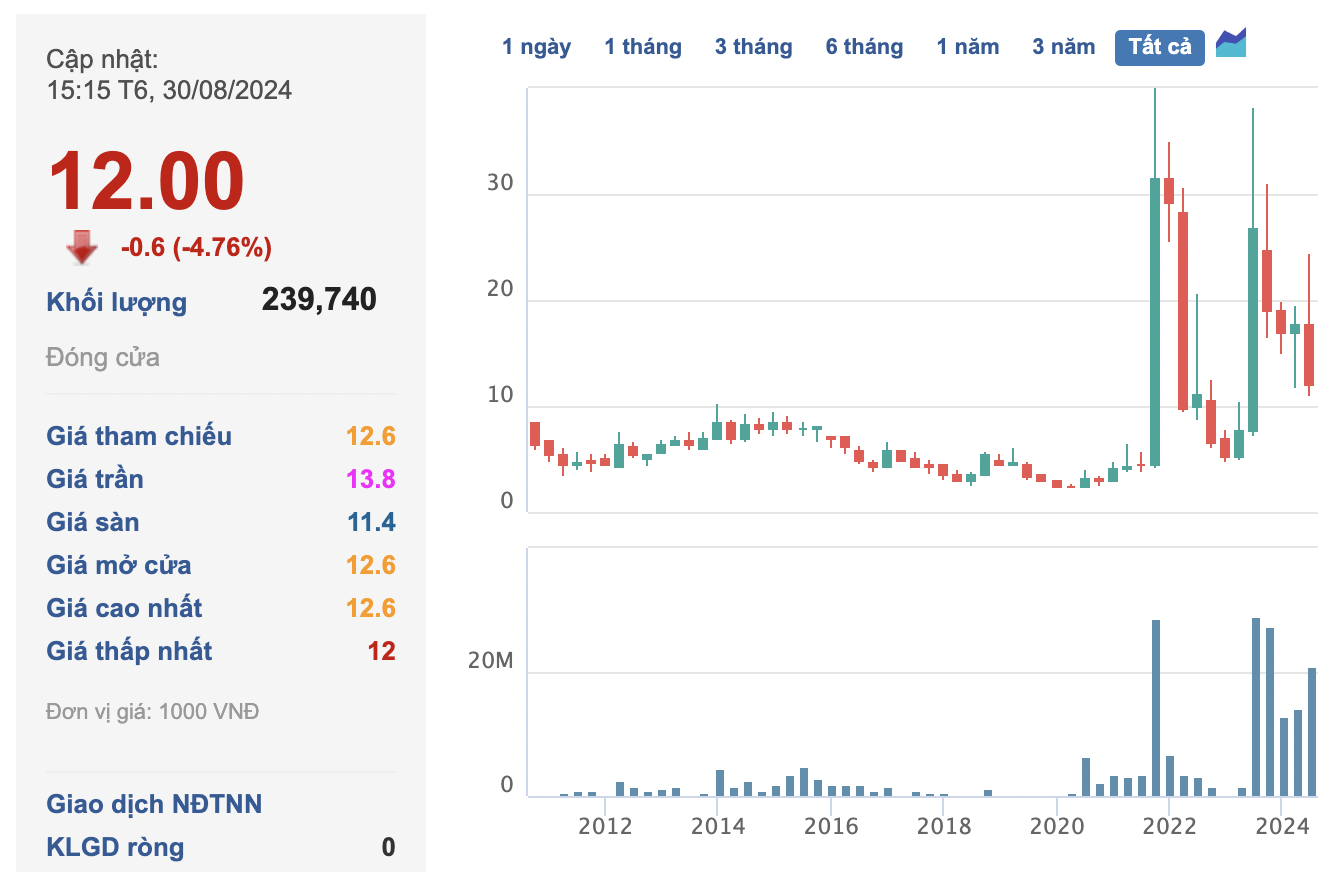
Task: Select the '1 năm' time range
Action: pos(968,47)
